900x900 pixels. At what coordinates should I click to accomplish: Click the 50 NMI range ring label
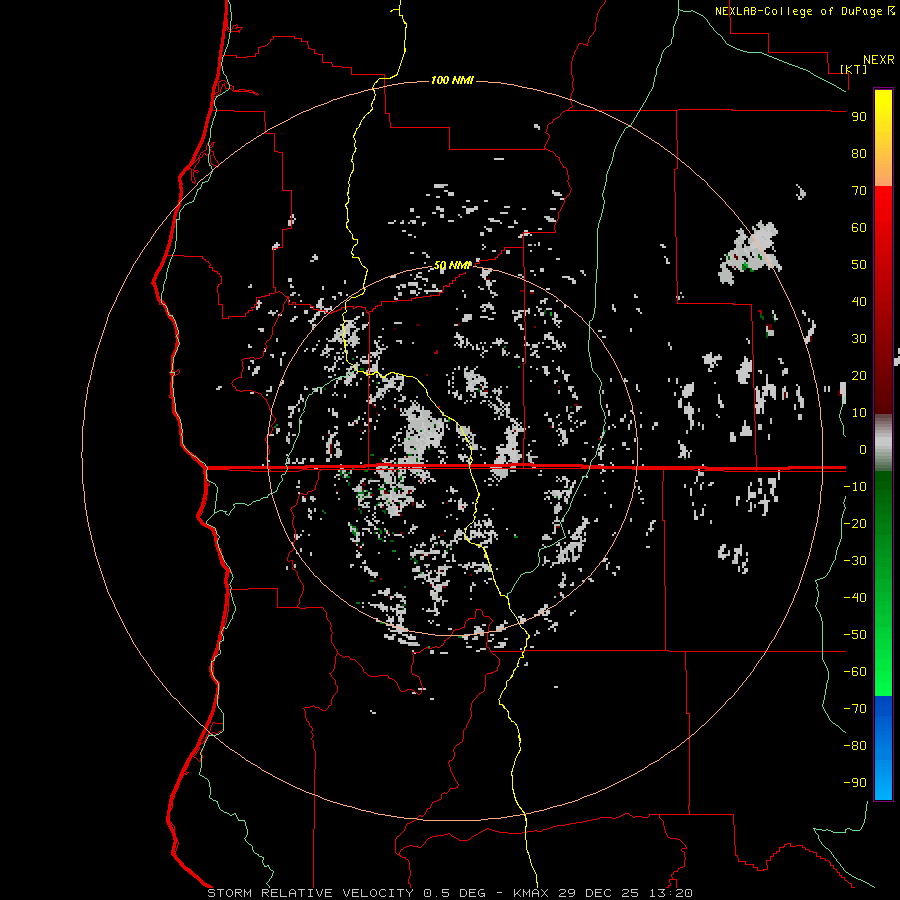tap(452, 265)
